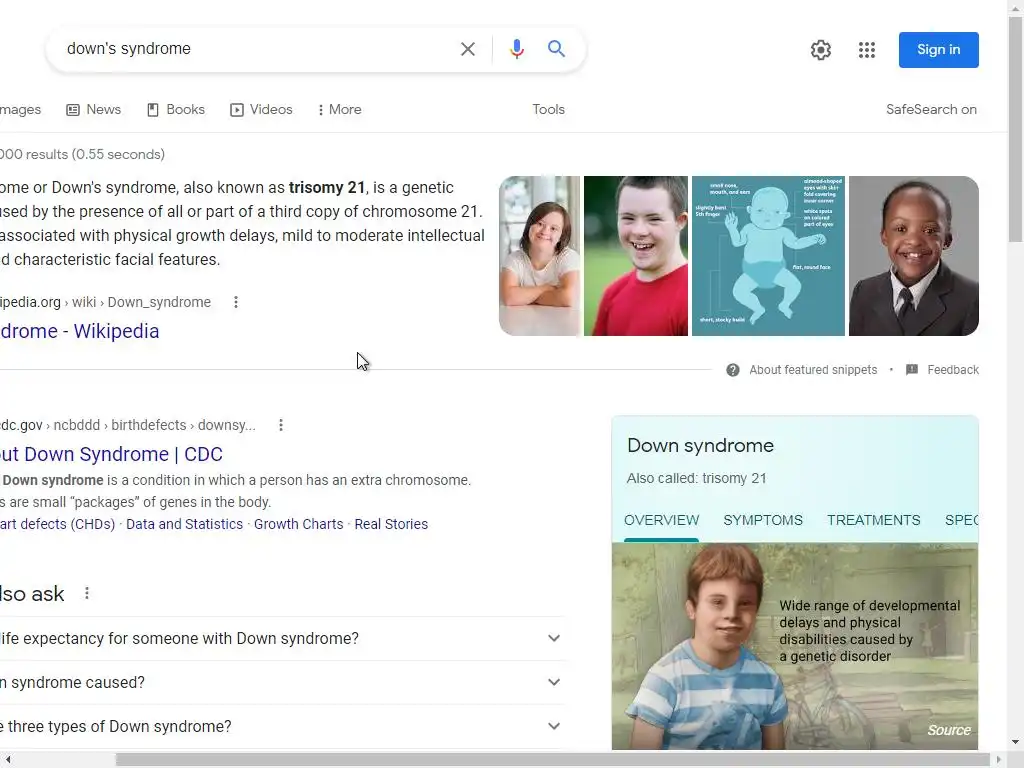Click the knowledge panel illustration Source label
The height and width of the screenshot is (768, 1024).
(949, 730)
